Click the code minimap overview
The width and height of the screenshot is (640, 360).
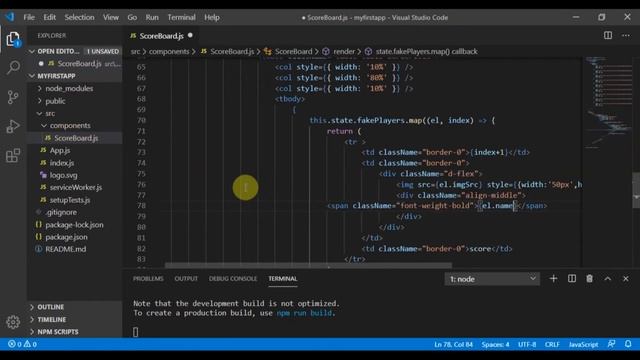point(607,104)
